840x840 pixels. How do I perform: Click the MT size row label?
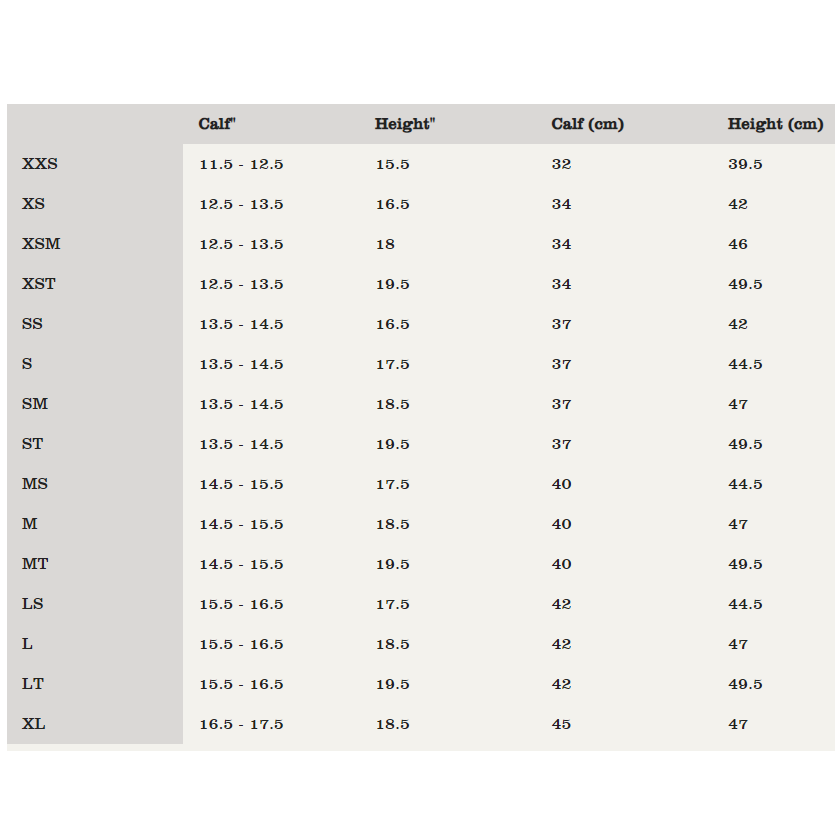[35, 564]
